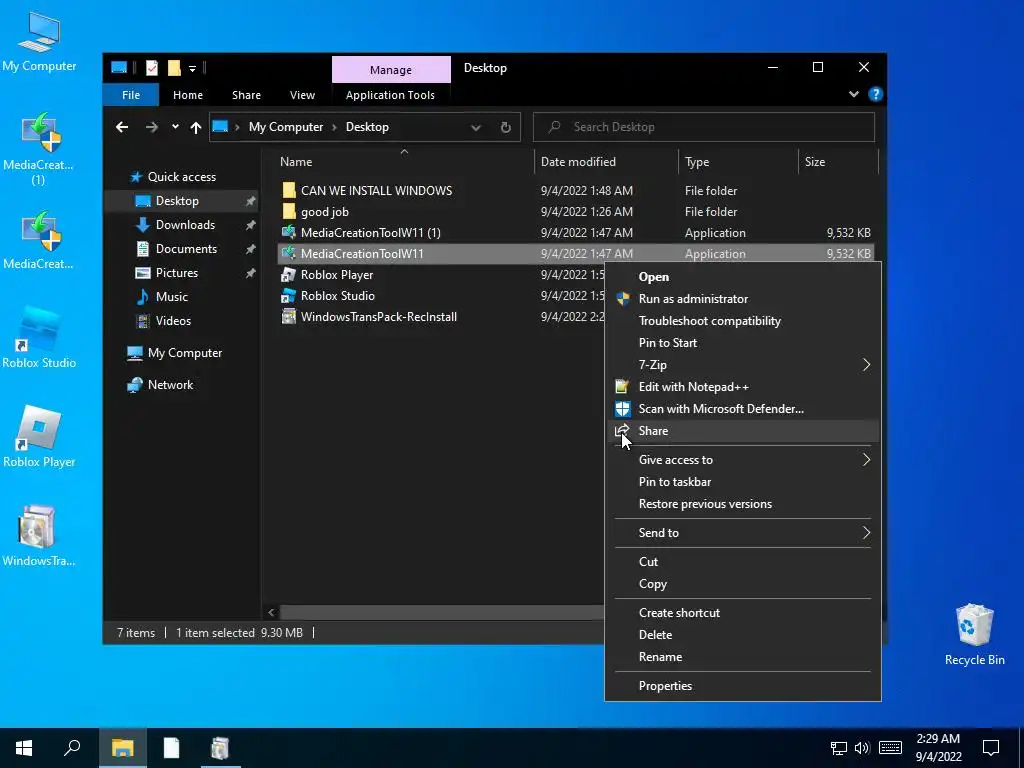Click the chevron after My Computer in address bar
The height and width of the screenshot is (768, 1024).
pos(334,127)
